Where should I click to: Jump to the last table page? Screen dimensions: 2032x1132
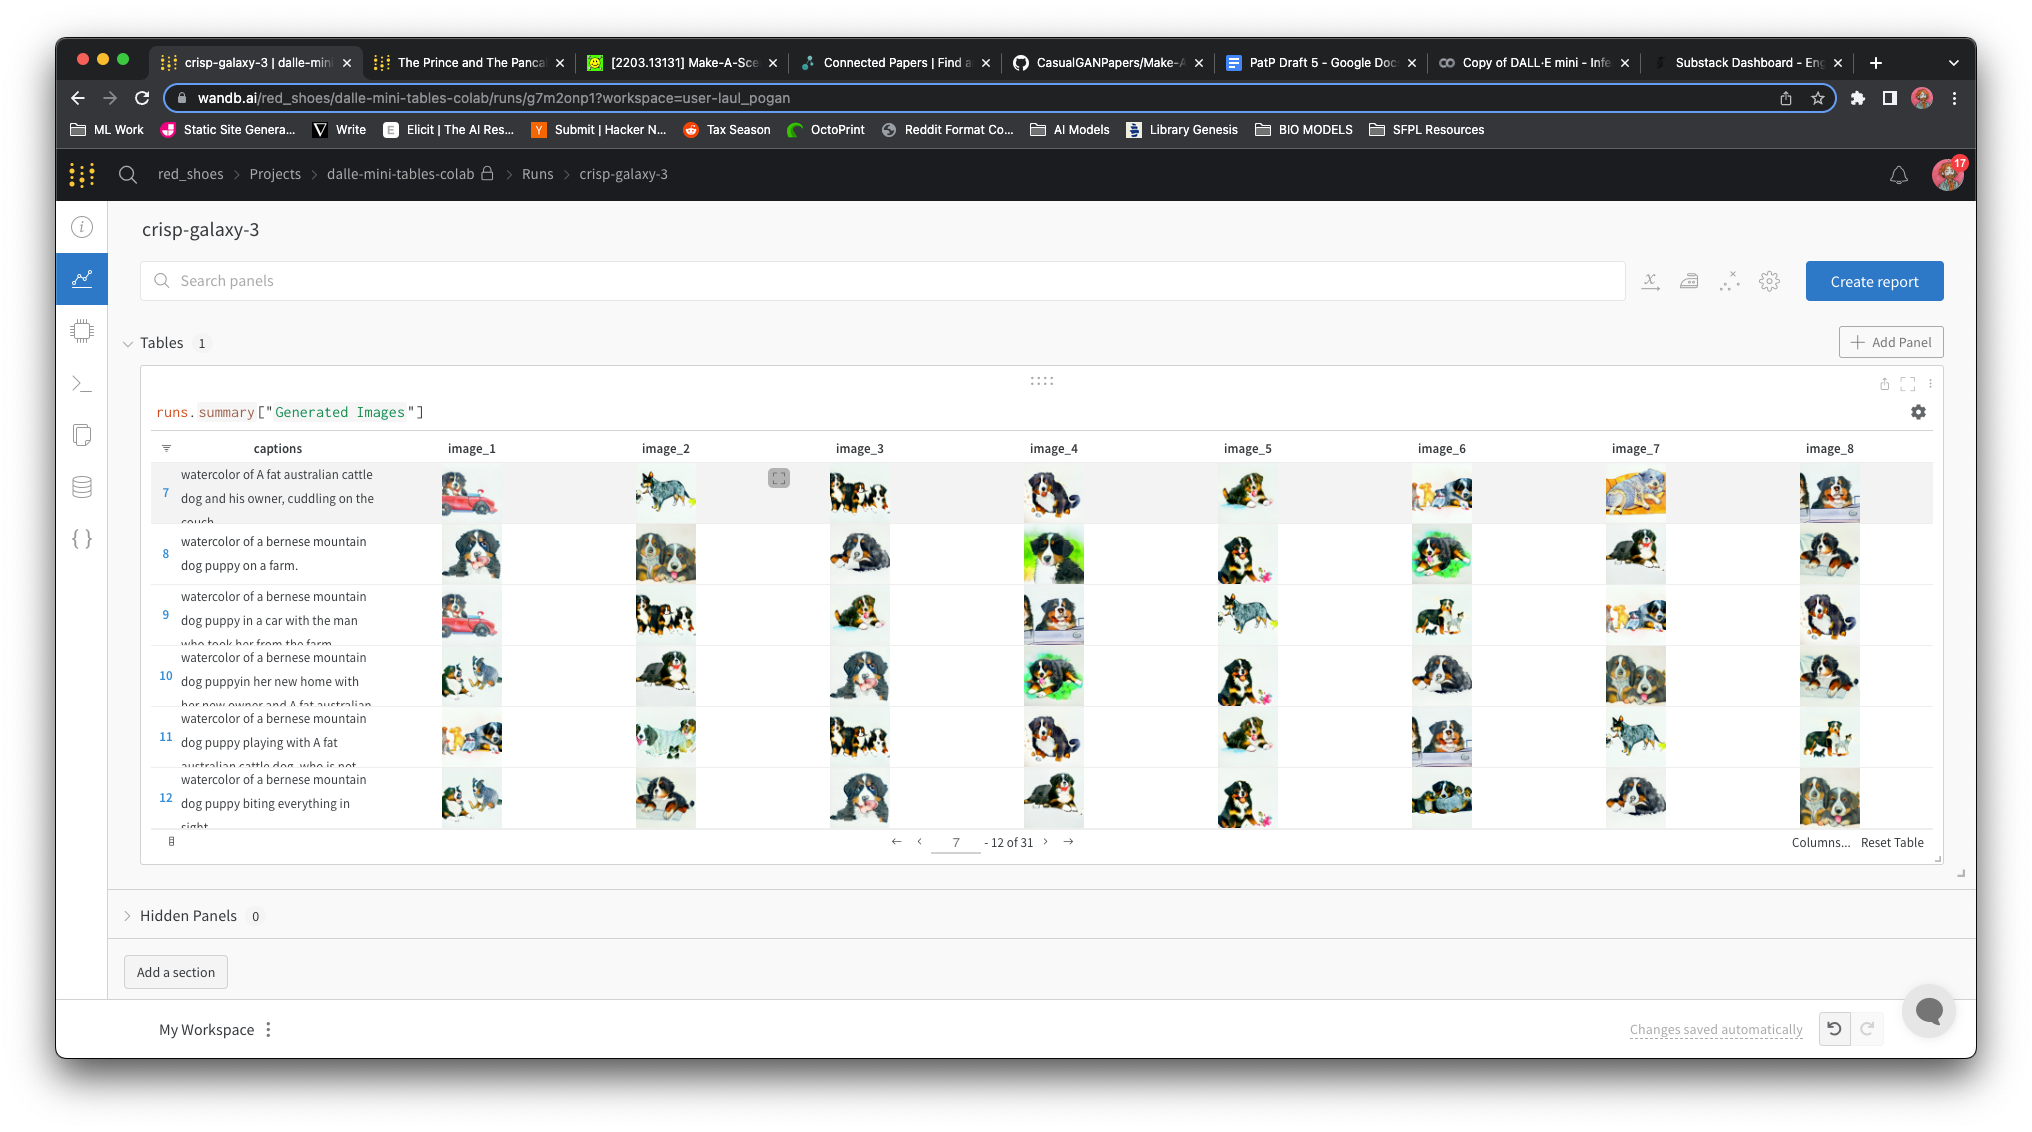click(x=1069, y=842)
